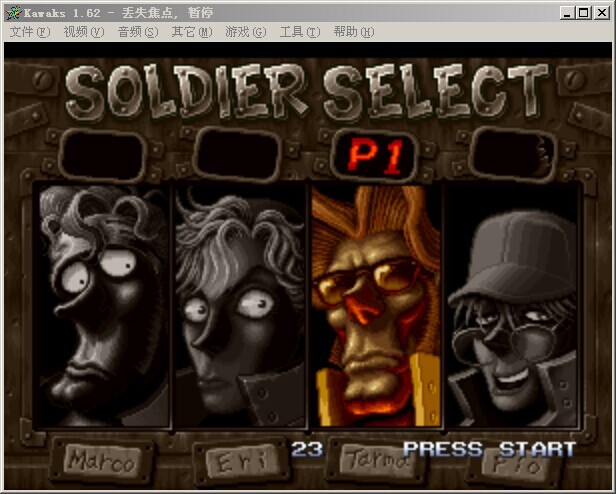Viewport: 616px width, 494px height.
Task: Open the 视频 (Video) menu
Action: [83, 32]
